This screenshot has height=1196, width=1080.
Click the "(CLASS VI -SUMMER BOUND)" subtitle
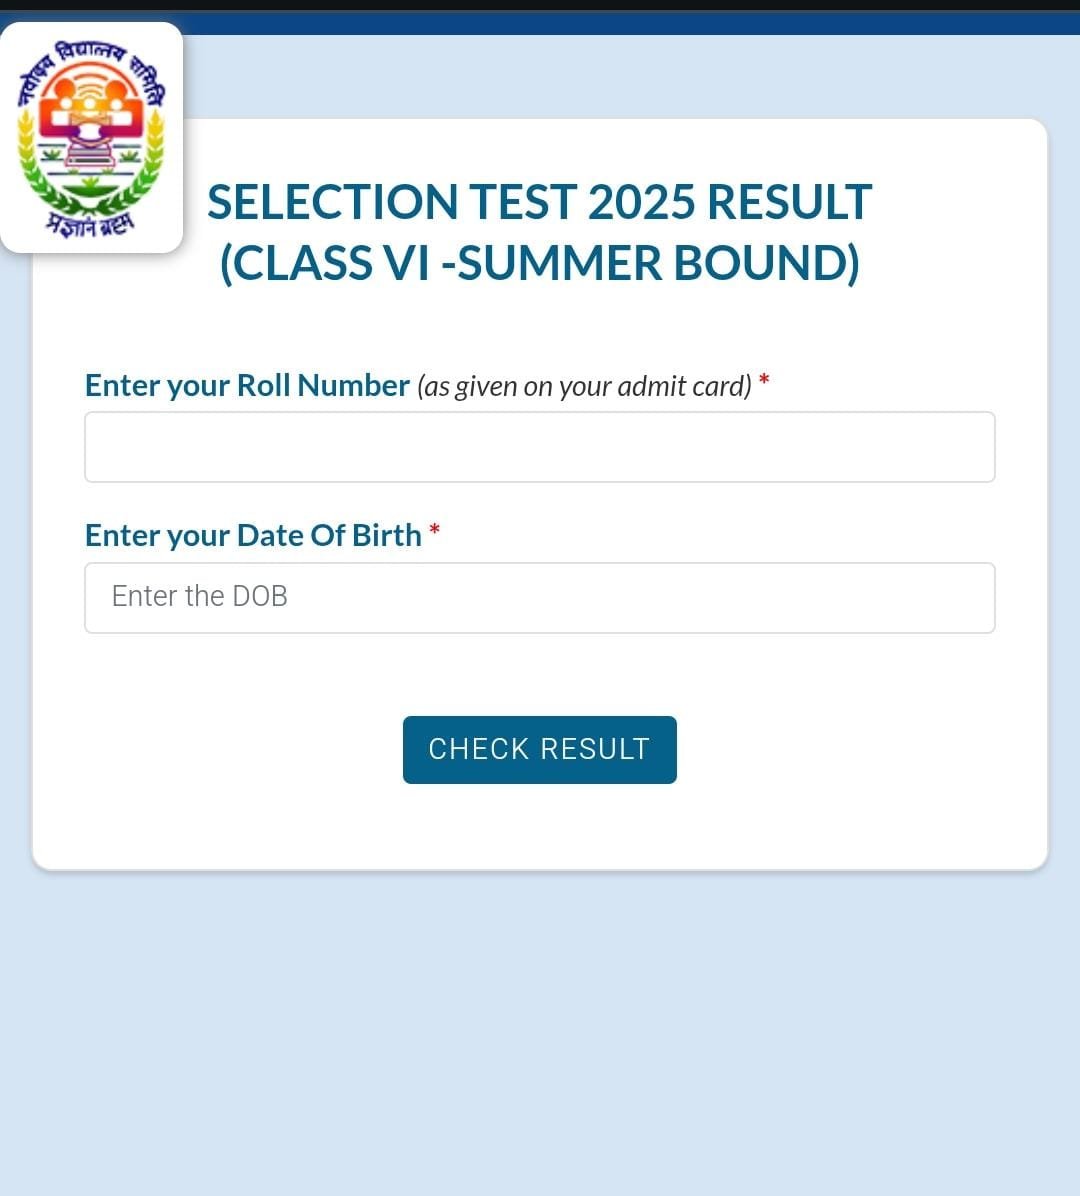[540, 262]
